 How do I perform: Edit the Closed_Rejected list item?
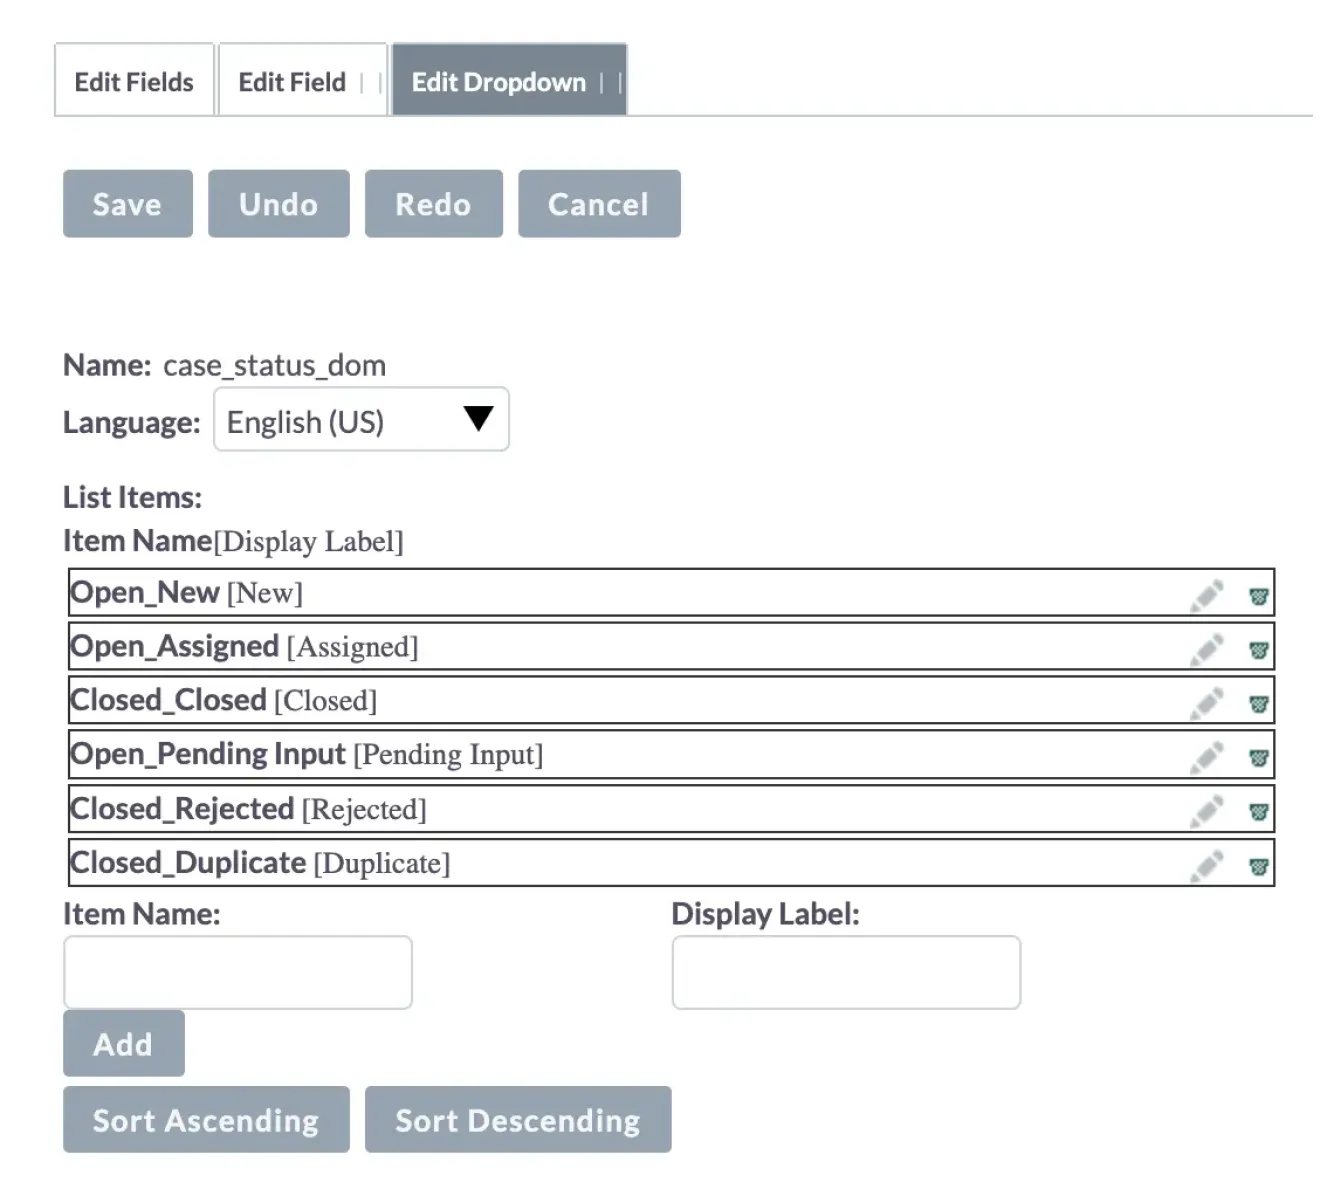(1206, 809)
